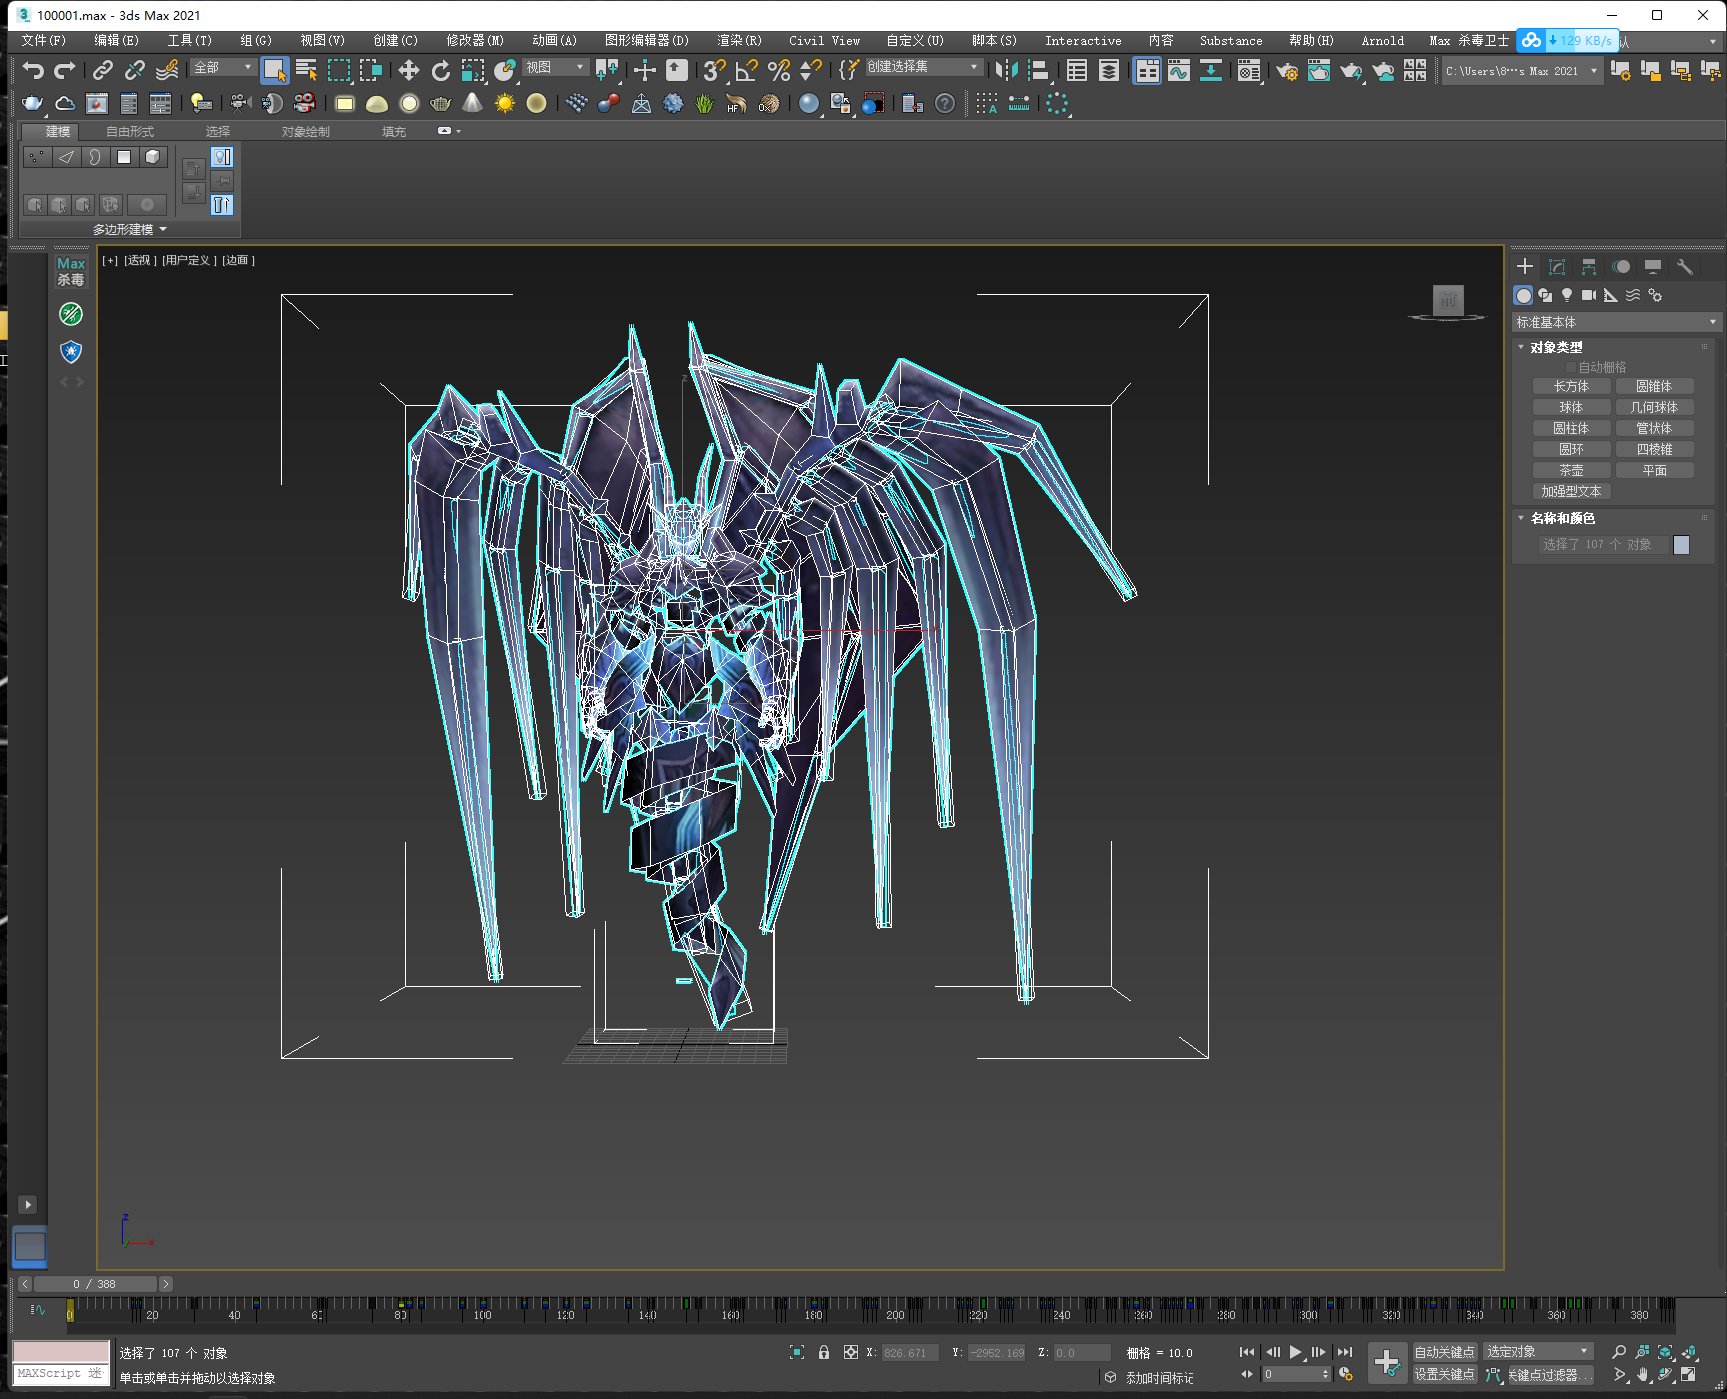This screenshot has width=1727, height=1399.
Task: Click the Play Animation button
Action: pos(1296,1352)
